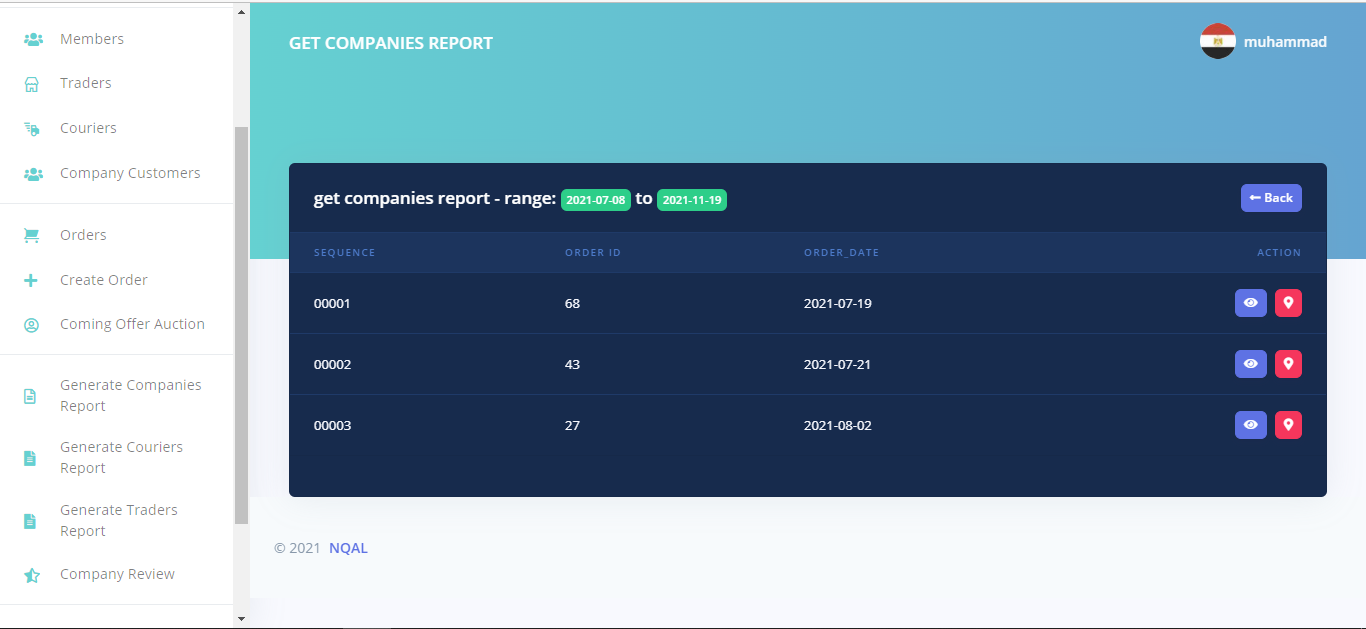This screenshot has width=1366, height=629.
Task: Click the 2021-11-19 end date badge
Action: (x=692, y=200)
